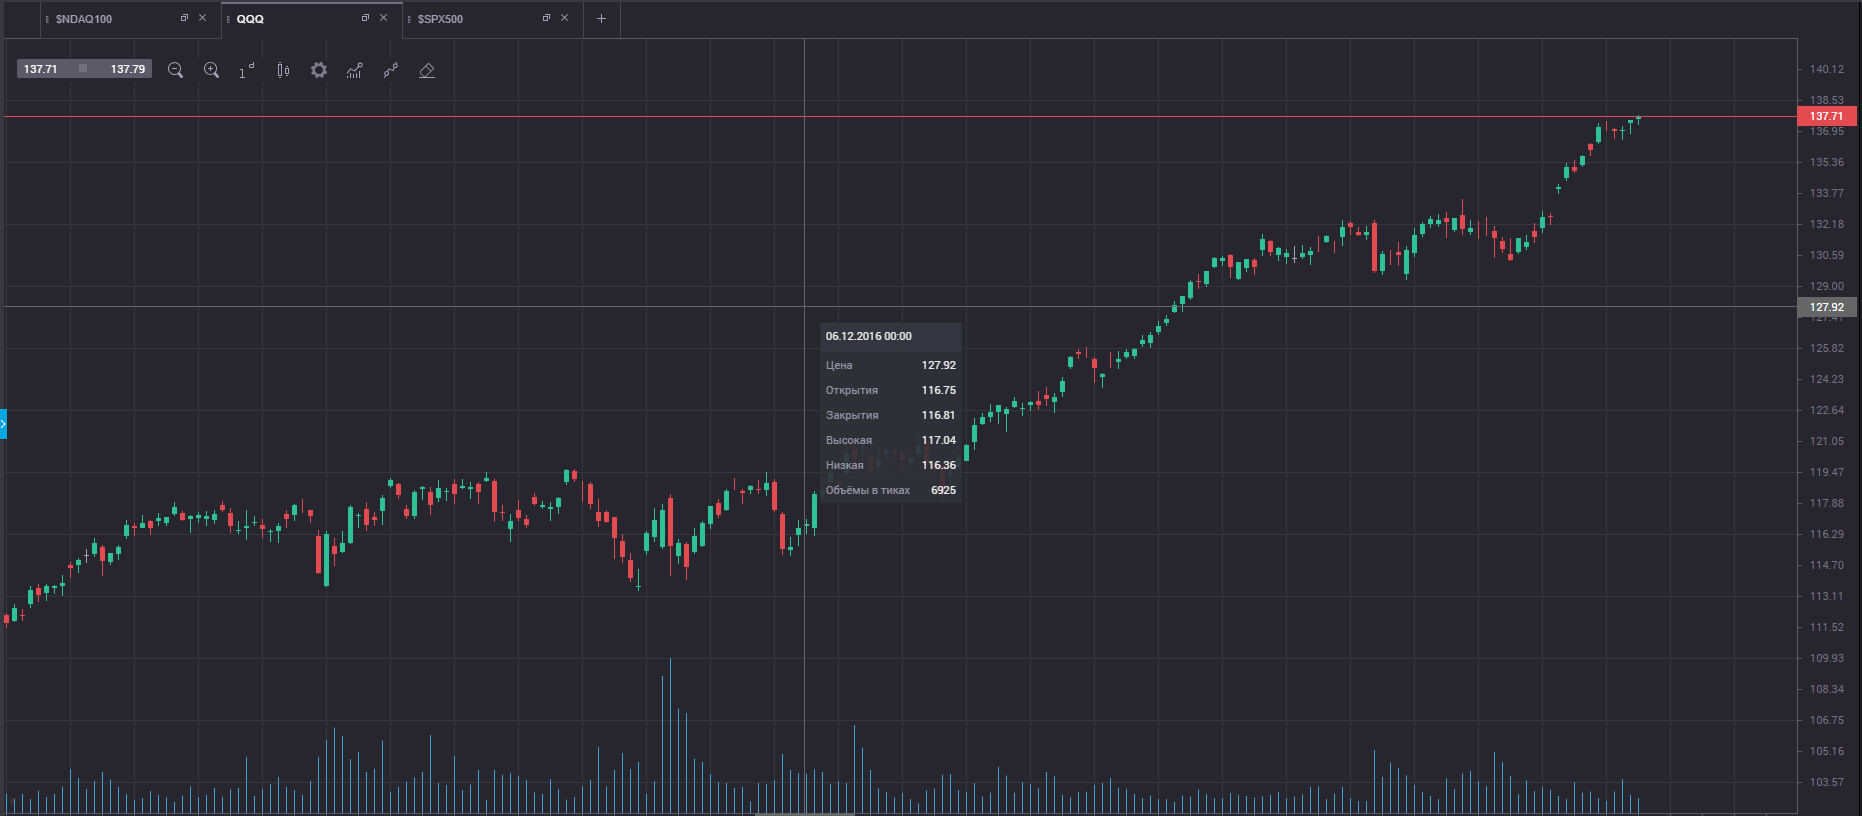Close the $NDAQ100 tab
This screenshot has width=1862, height=816.
pos(202,18)
